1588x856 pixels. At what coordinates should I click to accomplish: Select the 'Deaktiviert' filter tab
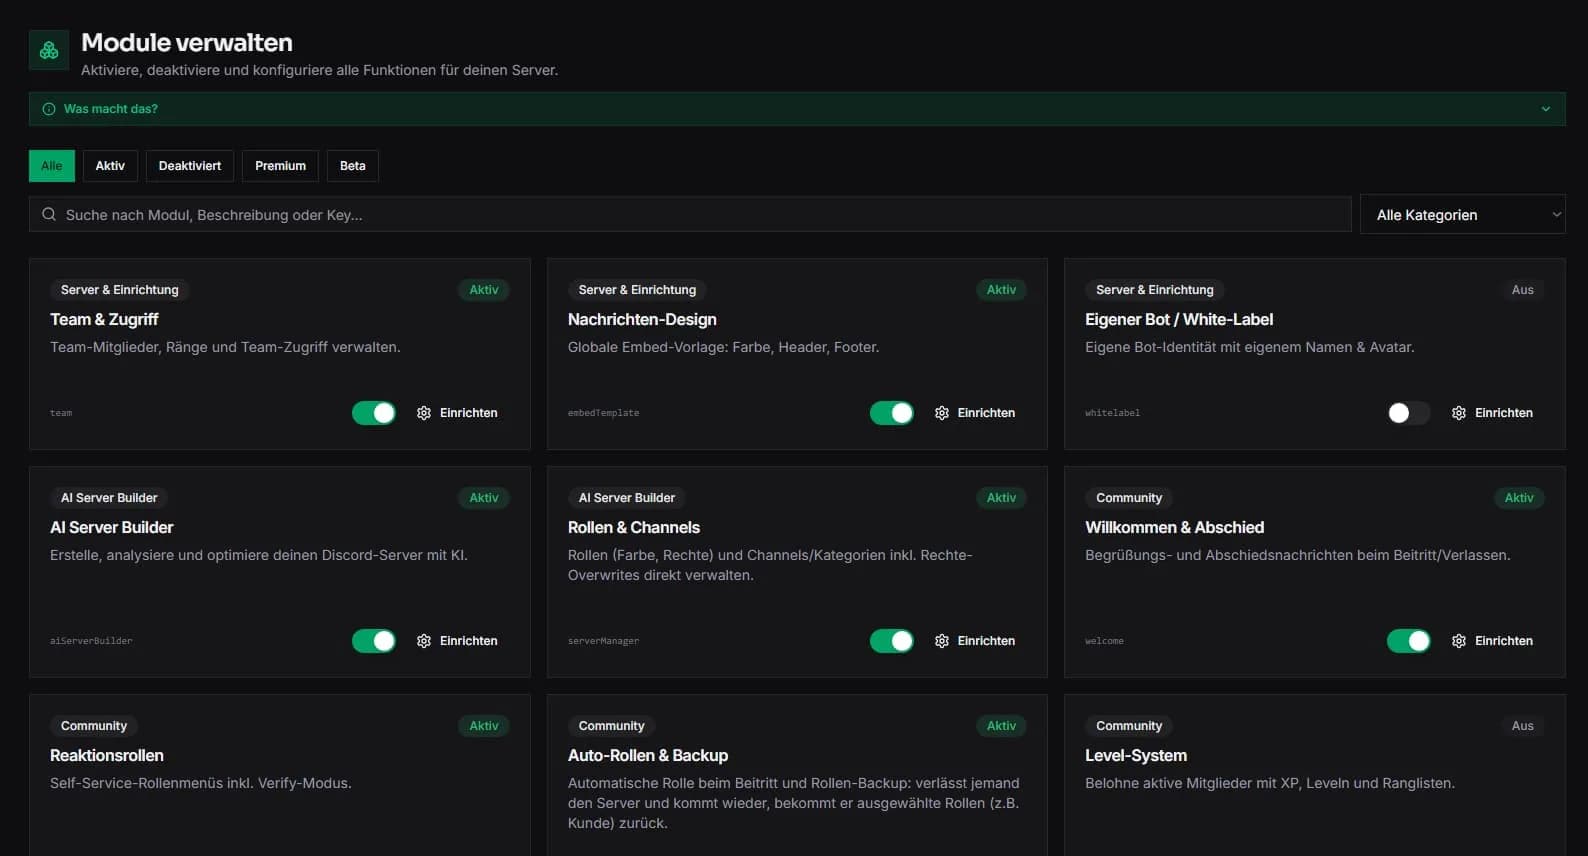point(190,166)
